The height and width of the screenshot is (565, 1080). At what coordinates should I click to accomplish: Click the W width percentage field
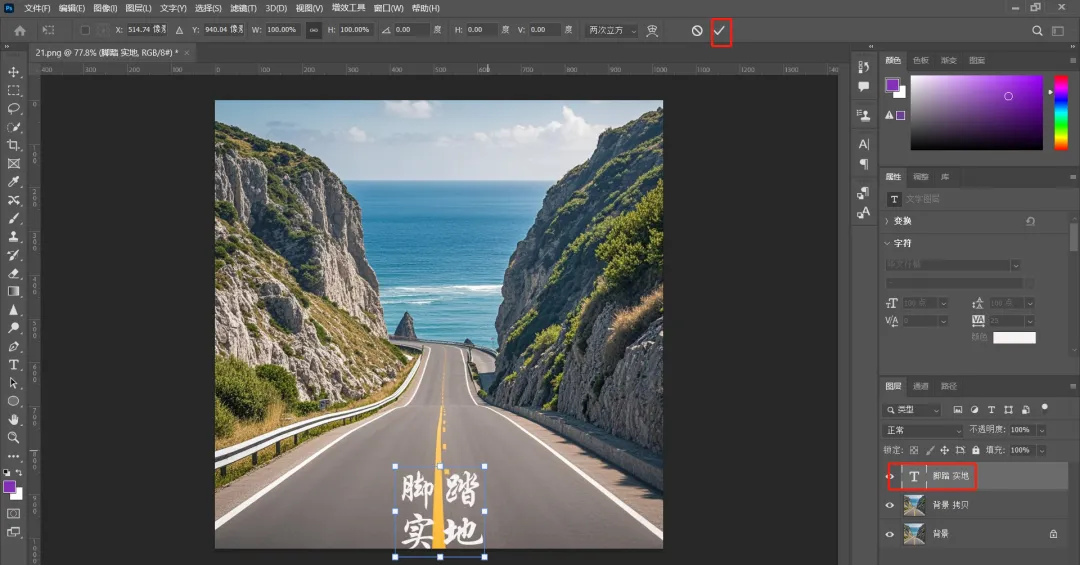pyautogui.click(x=281, y=30)
